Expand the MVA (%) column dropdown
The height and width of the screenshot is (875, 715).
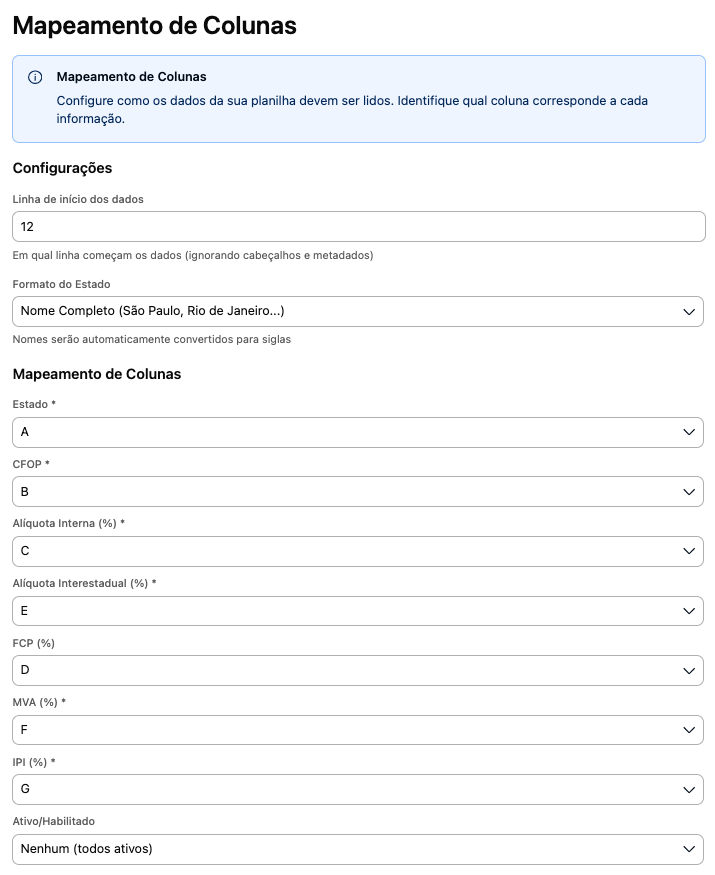[x=358, y=730]
